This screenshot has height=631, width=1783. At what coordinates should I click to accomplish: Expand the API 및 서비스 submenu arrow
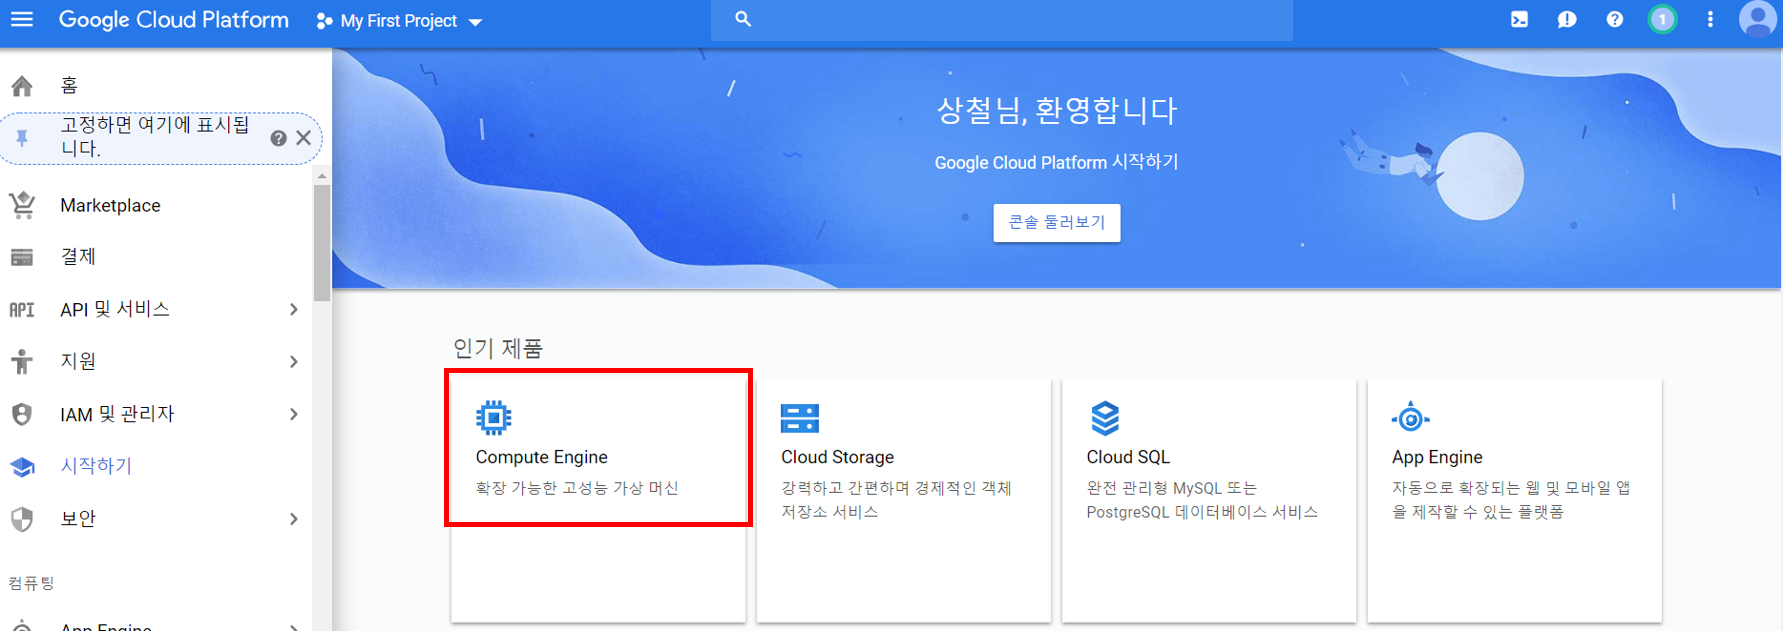[293, 309]
